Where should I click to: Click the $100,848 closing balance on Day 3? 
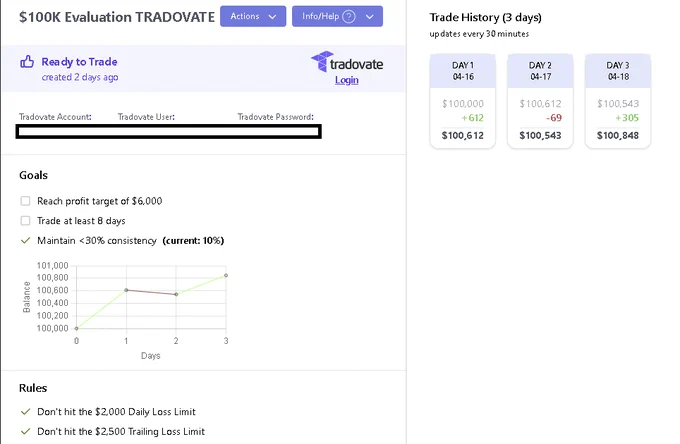(618, 136)
